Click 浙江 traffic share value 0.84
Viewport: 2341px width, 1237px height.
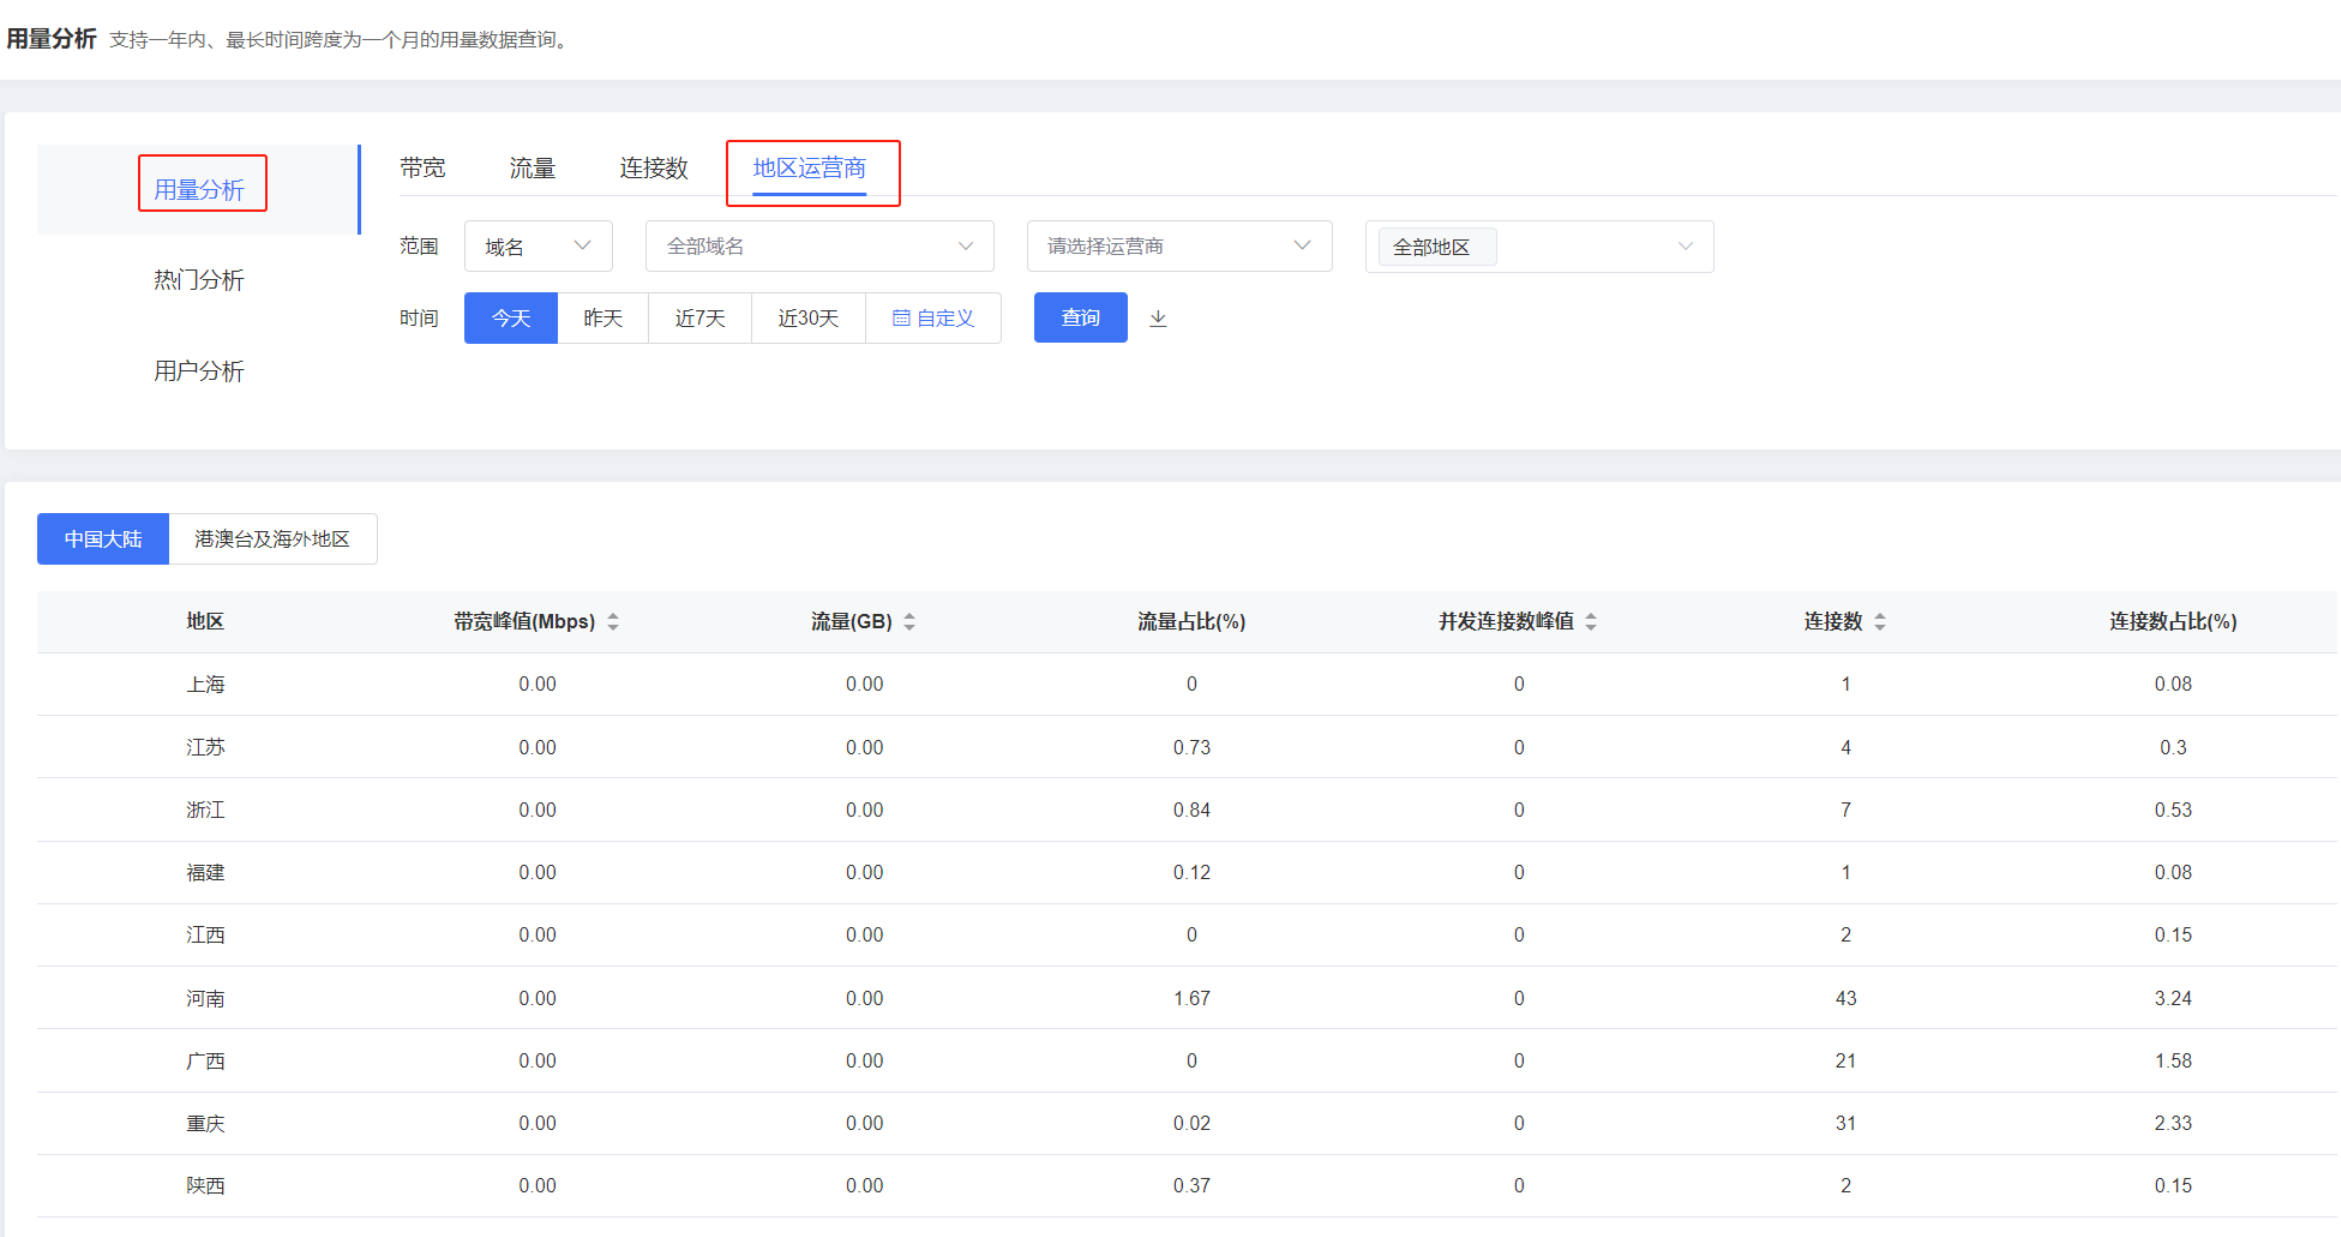click(x=1191, y=809)
